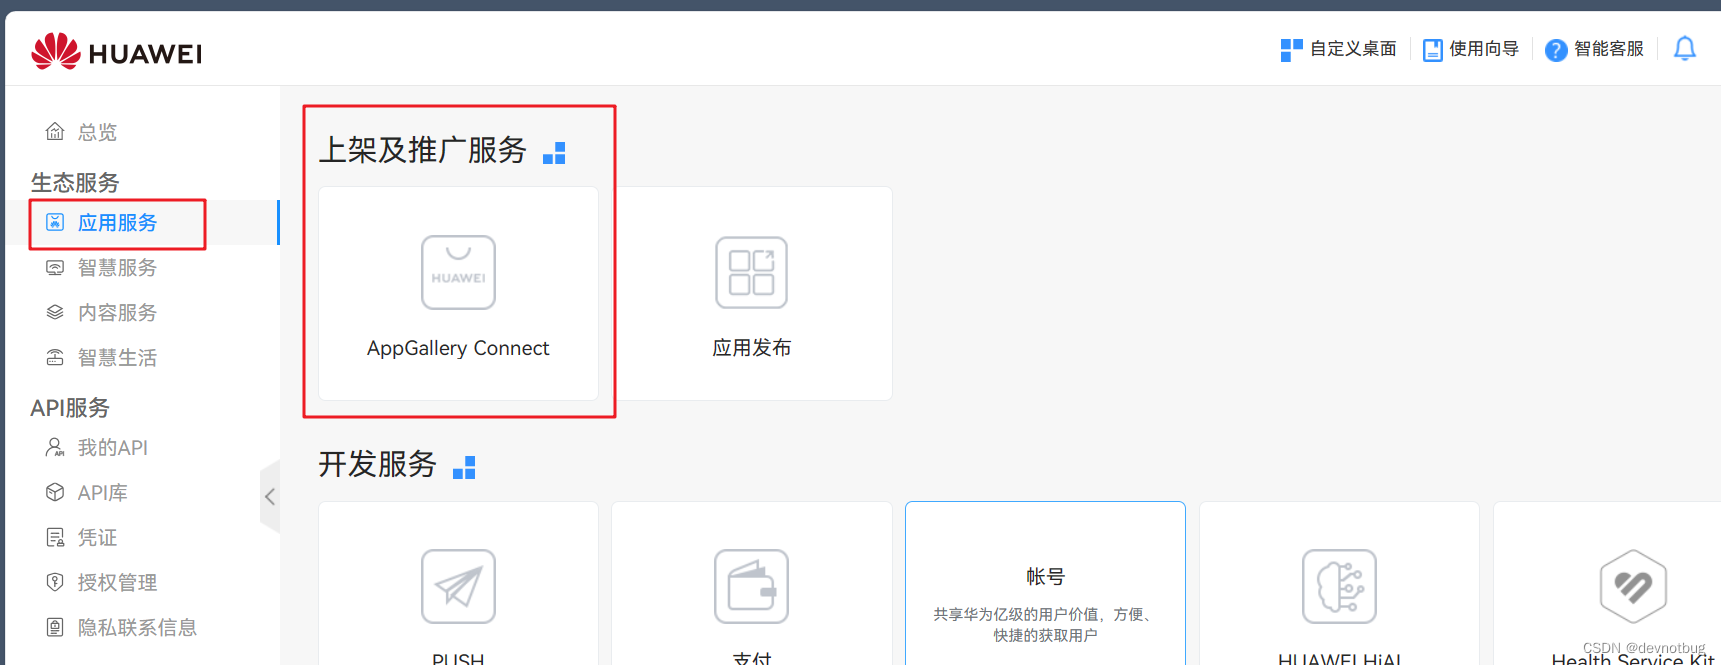1721x665 pixels.
Task: Click the 授权管理 shield icon
Action: point(55,583)
